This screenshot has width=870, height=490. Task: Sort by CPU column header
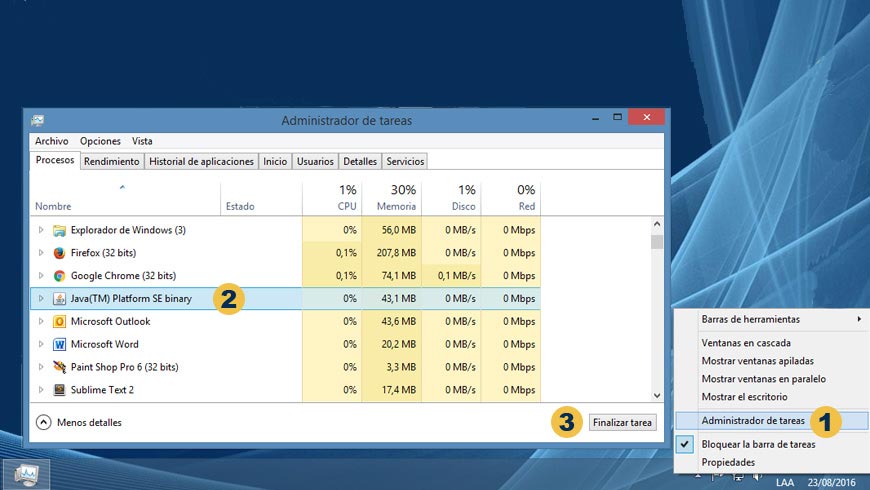coord(332,199)
